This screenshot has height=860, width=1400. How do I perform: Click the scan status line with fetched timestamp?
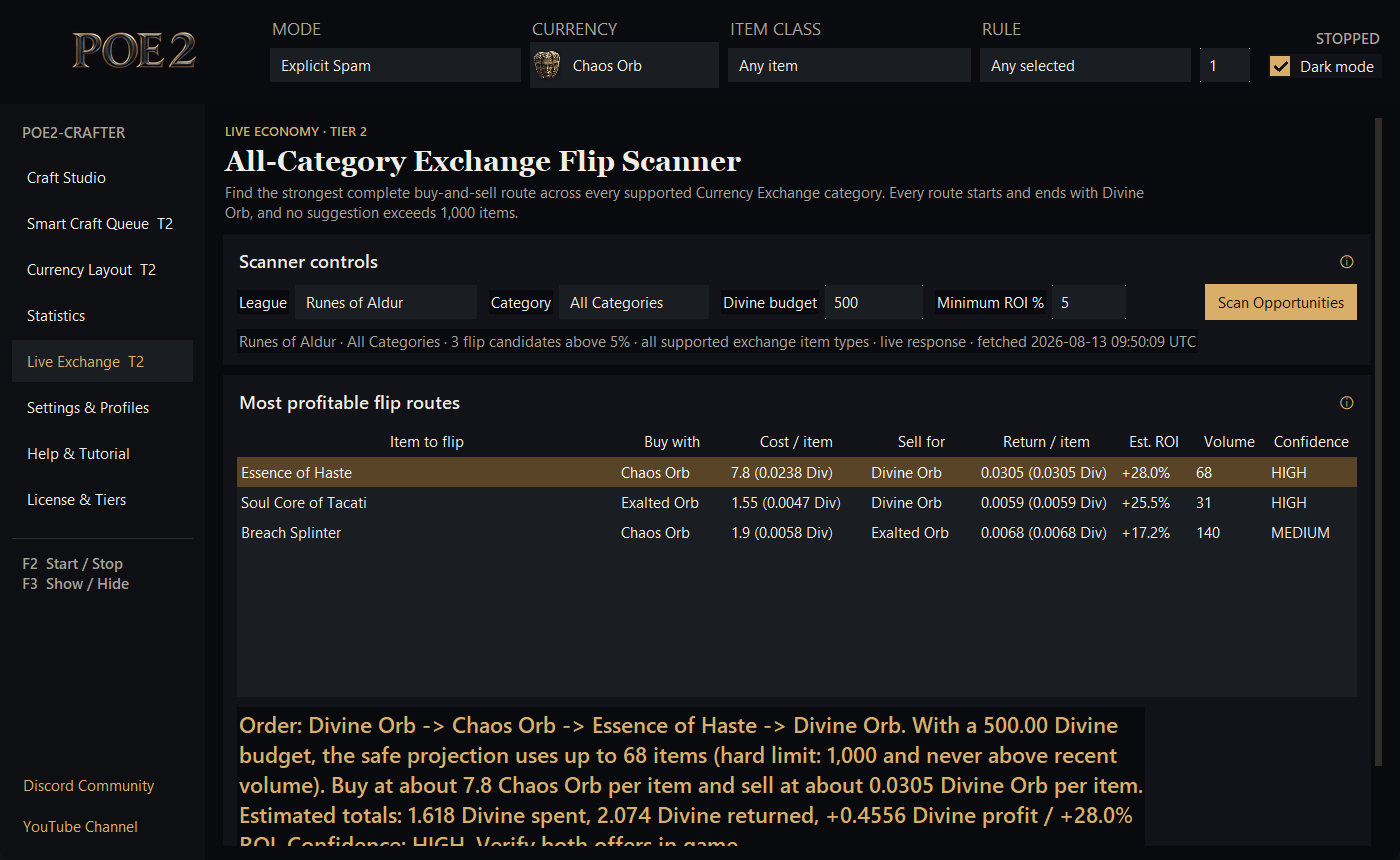717,342
